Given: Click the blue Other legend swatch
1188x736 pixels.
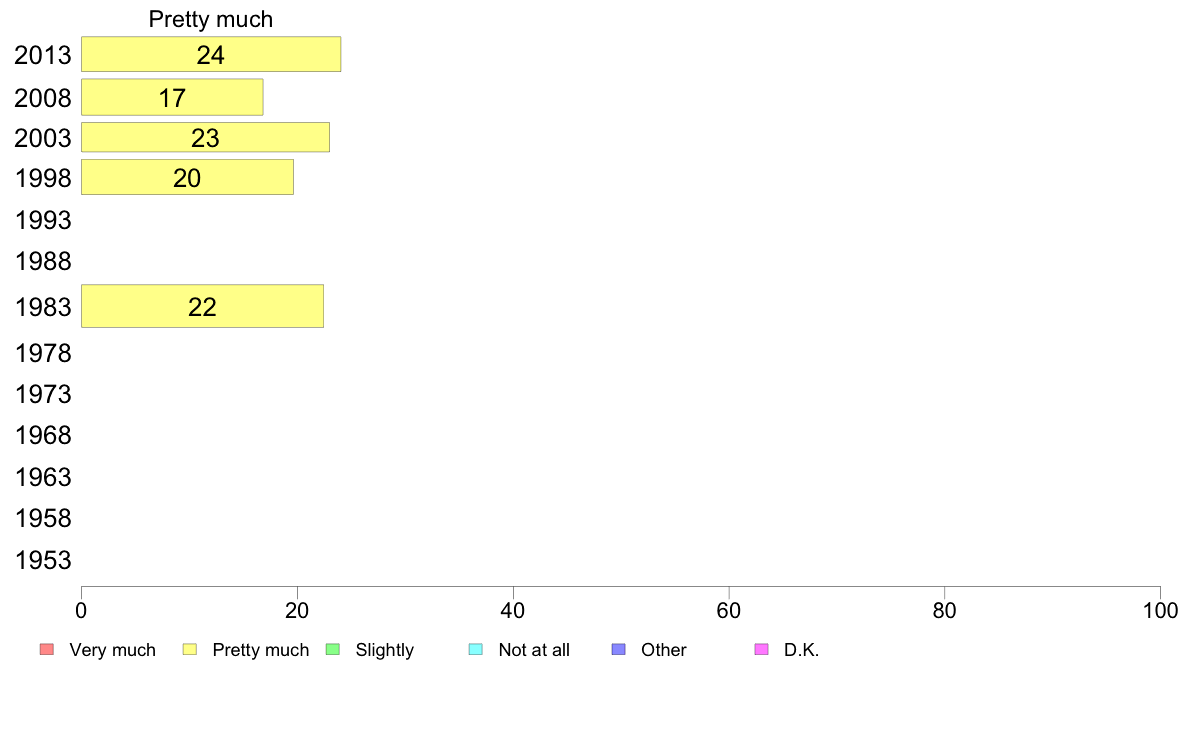Looking at the screenshot, I should point(618,650).
